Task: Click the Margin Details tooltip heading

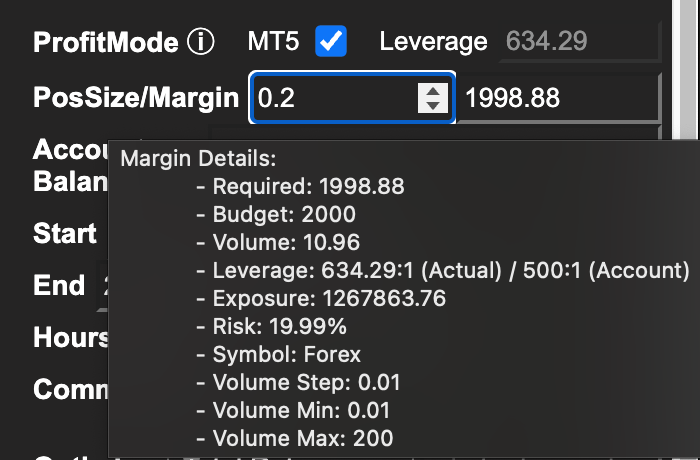Action: click(x=197, y=158)
